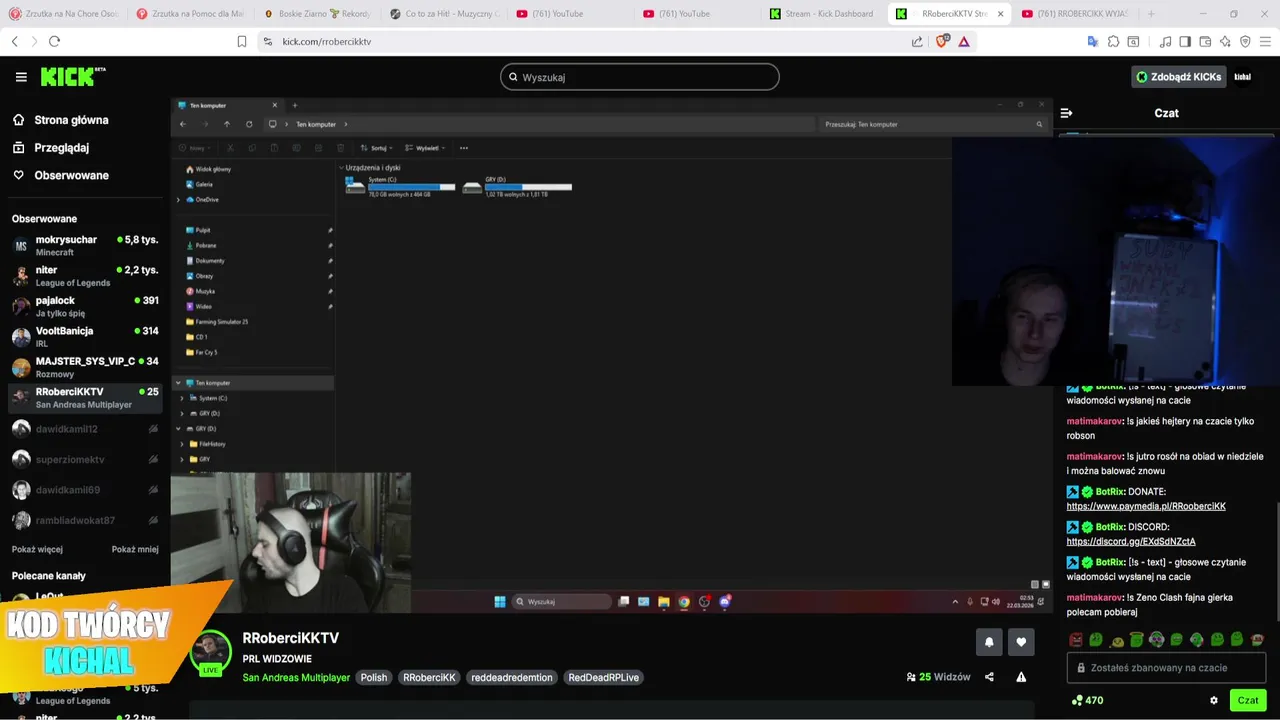Click the RRoberciKKTV streamer avatar with LIVE badge
1280x720 pixels.
[211, 653]
